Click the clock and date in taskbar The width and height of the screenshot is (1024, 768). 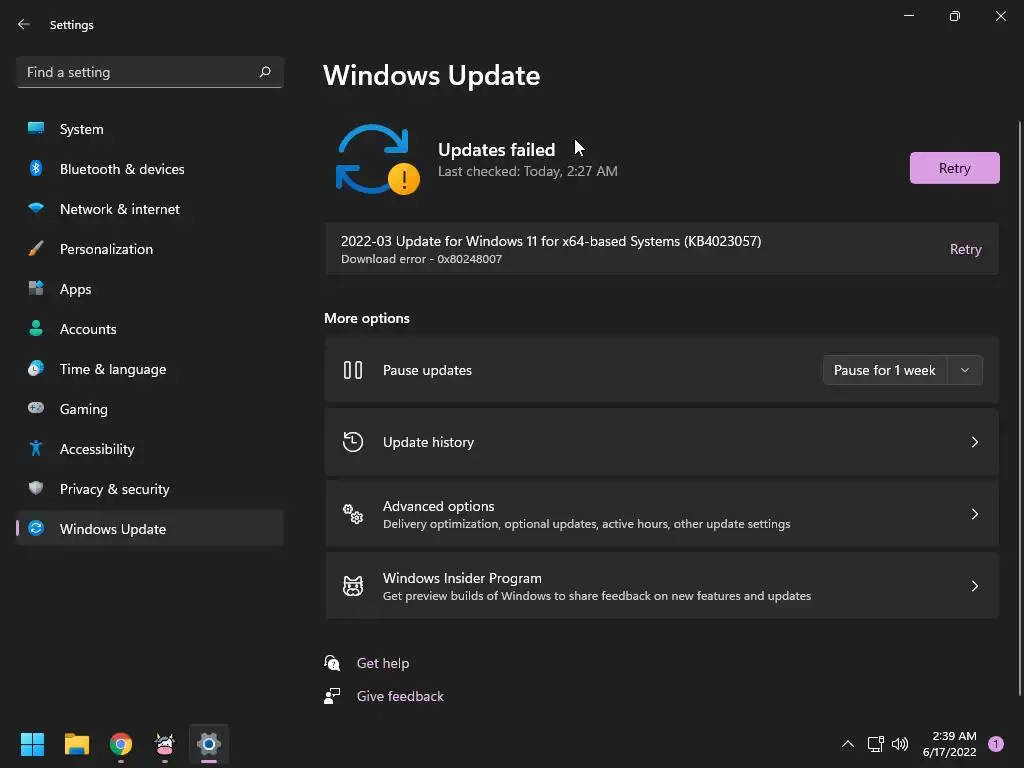pyautogui.click(x=950, y=744)
